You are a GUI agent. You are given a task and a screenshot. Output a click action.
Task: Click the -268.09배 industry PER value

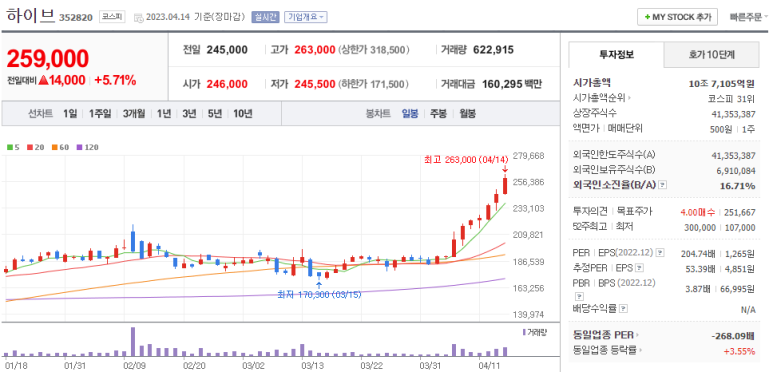[733, 337]
